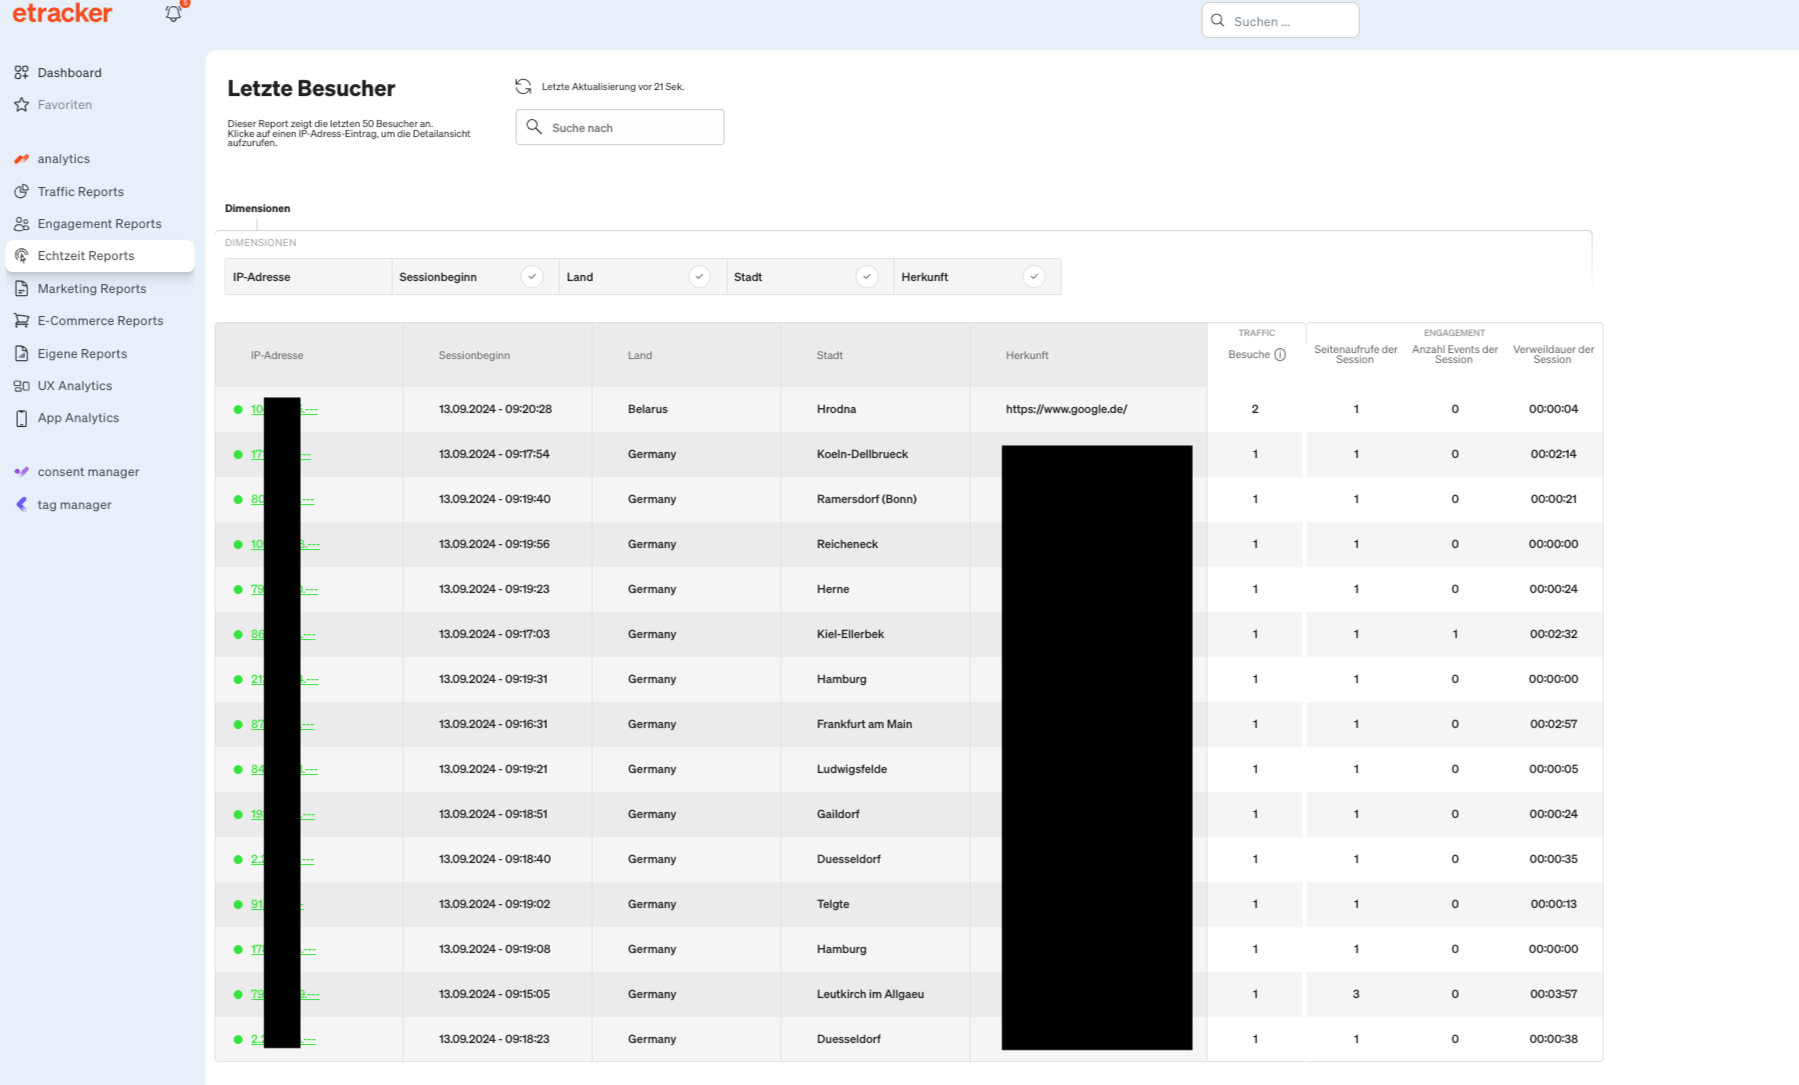Open IP address entry for Hrodna visitor
This screenshot has height=1085, width=1799.
(x=257, y=409)
